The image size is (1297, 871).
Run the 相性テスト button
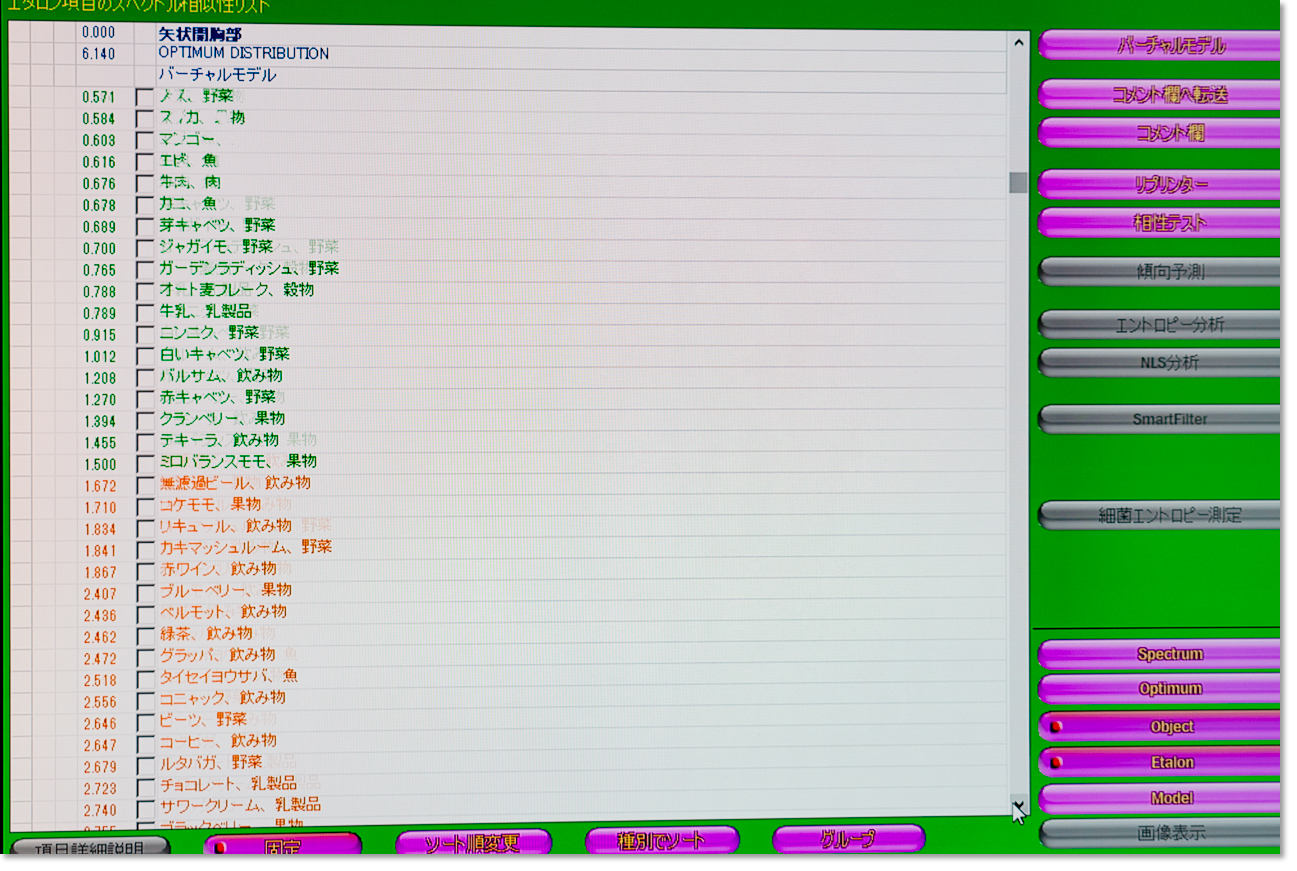(1160, 222)
